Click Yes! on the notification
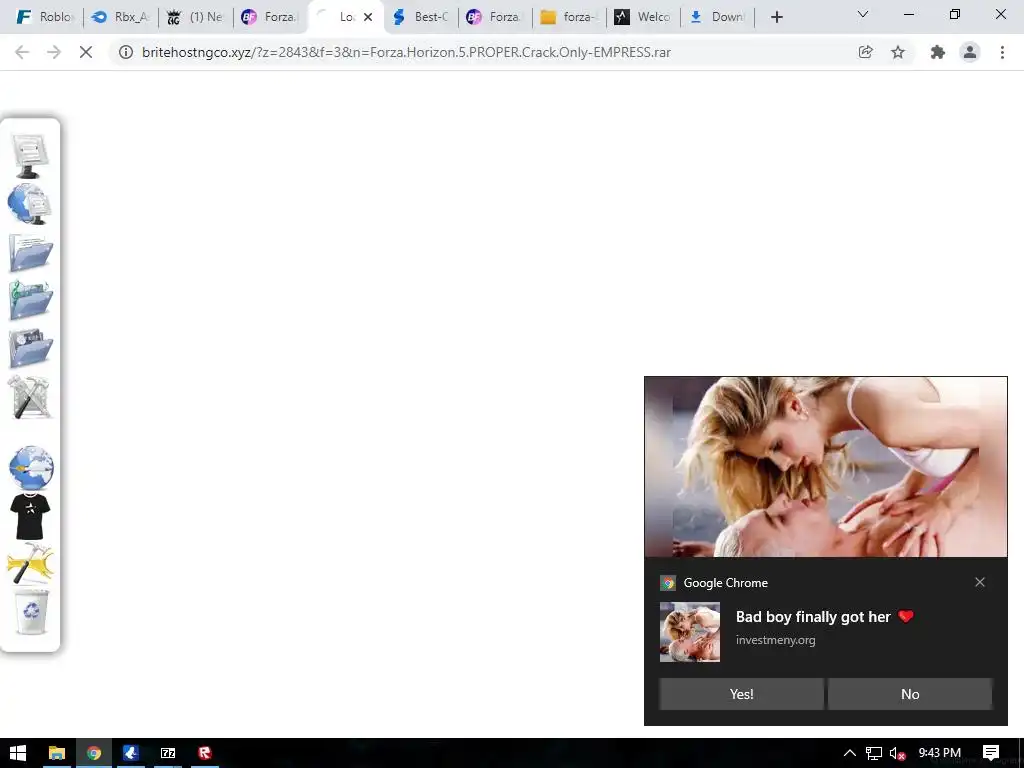1024x768 pixels. 741,694
